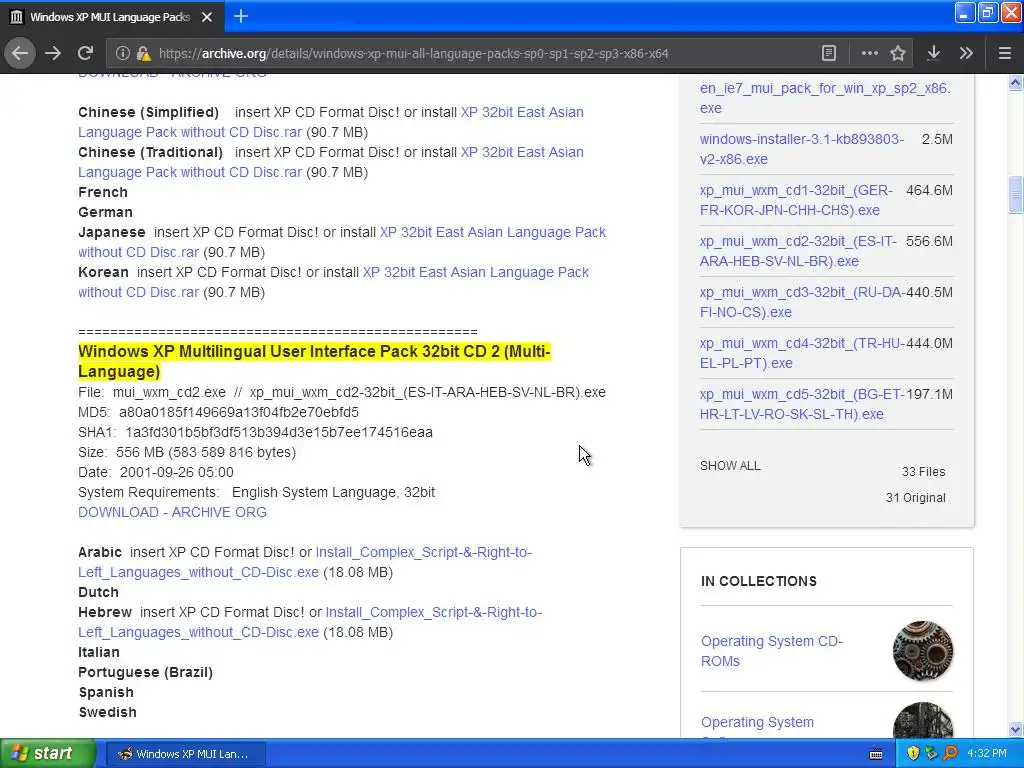The width and height of the screenshot is (1024, 768).
Task: Open East Asian Language Pack link for Chinese (Simplified)
Action: tap(330, 122)
